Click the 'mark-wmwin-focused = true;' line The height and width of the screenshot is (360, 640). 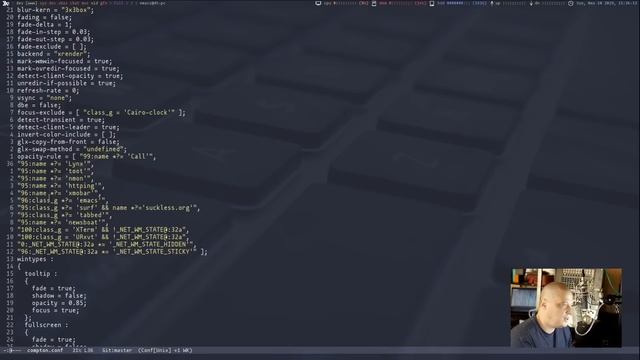pos(64,61)
